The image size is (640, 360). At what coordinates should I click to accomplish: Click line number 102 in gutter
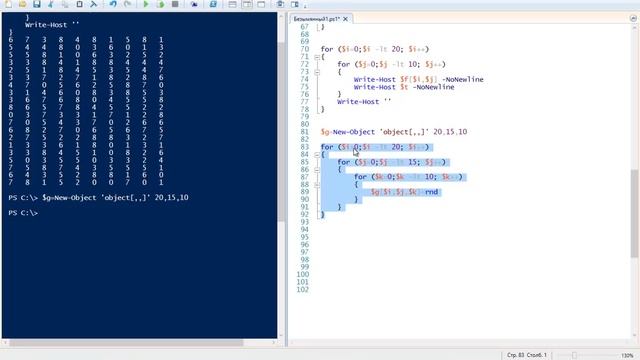302,290
